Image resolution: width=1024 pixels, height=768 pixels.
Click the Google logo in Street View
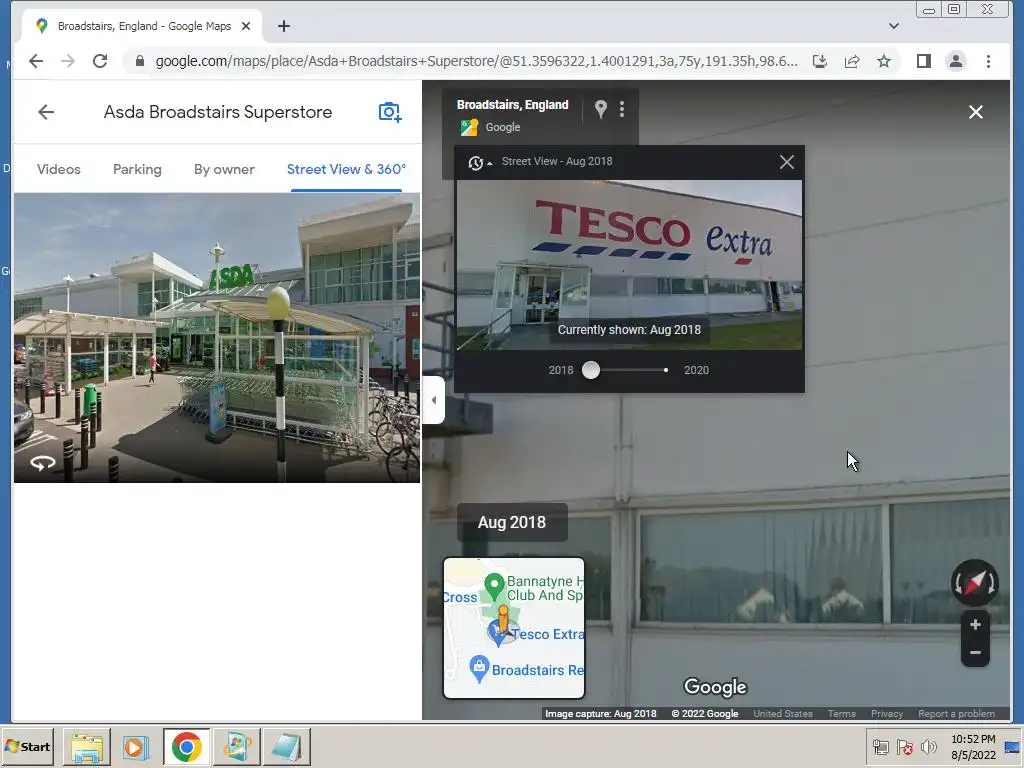(715, 687)
